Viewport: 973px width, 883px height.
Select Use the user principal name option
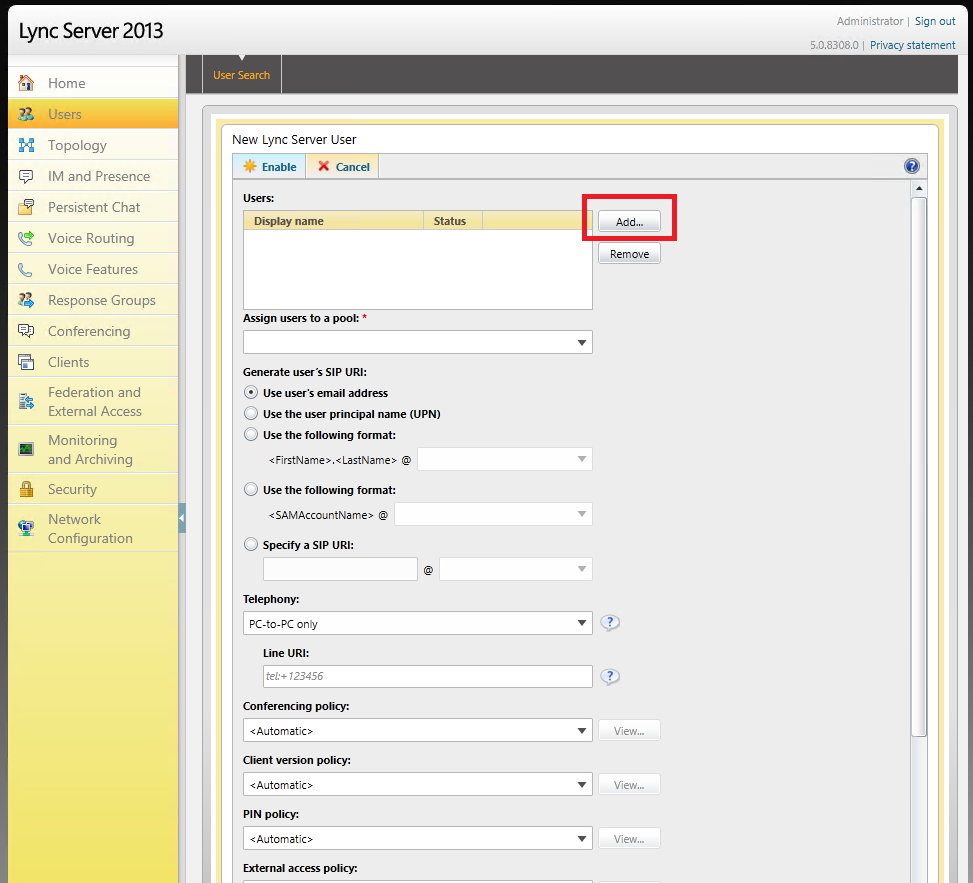coord(251,413)
